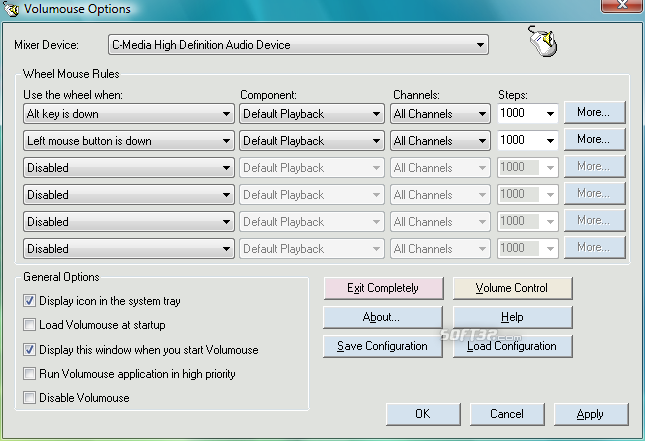Open the second row Steps dropdown
Screen dimensions: 645x441
point(550,141)
